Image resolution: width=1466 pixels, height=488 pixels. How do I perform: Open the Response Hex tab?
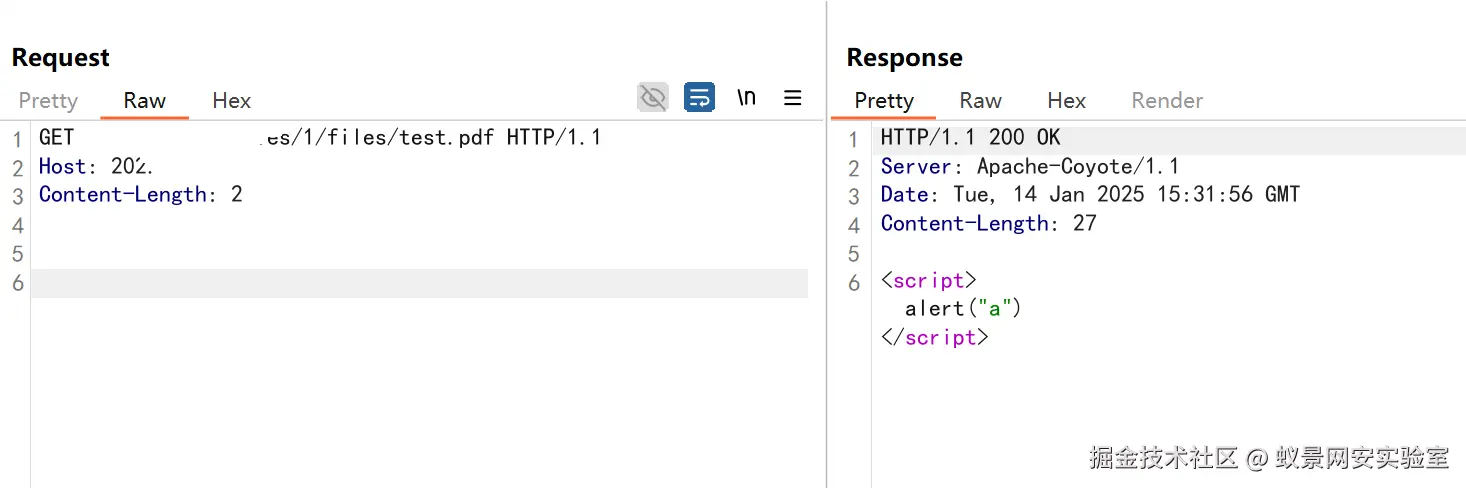(x=1066, y=100)
